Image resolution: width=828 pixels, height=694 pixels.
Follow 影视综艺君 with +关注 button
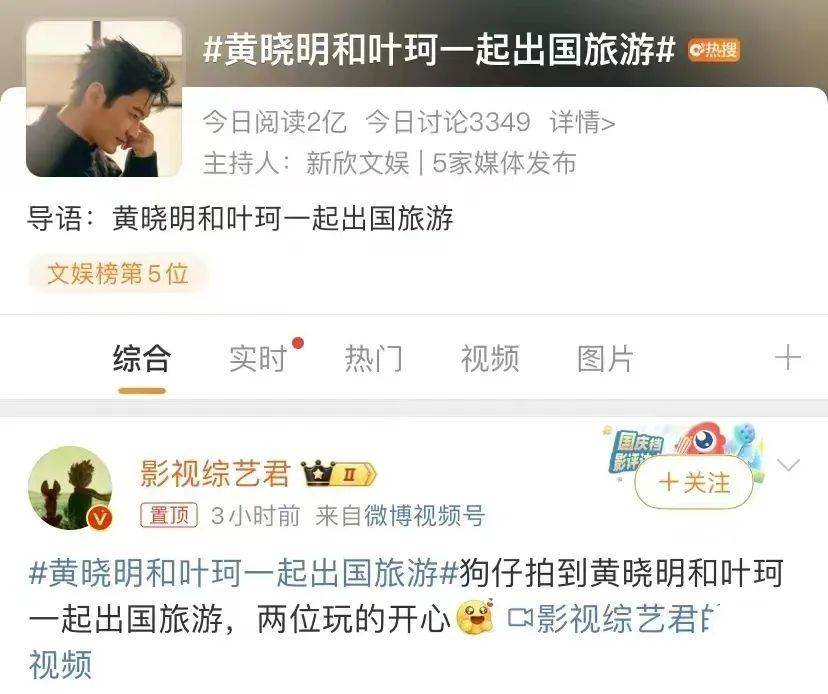click(x=694, y=482)
